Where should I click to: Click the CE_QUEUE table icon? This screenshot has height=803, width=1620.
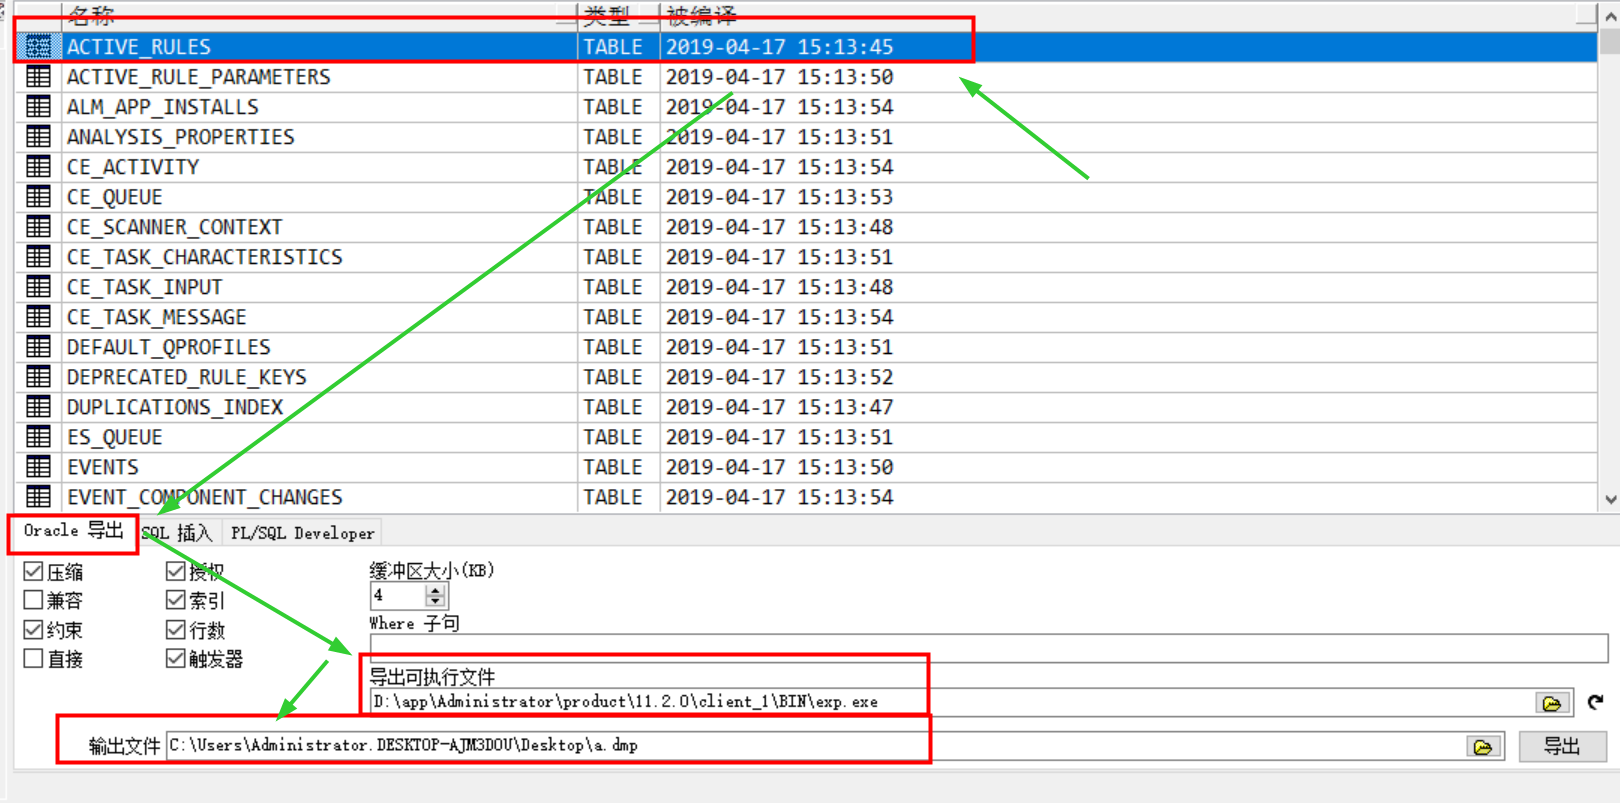click(38, 196)
